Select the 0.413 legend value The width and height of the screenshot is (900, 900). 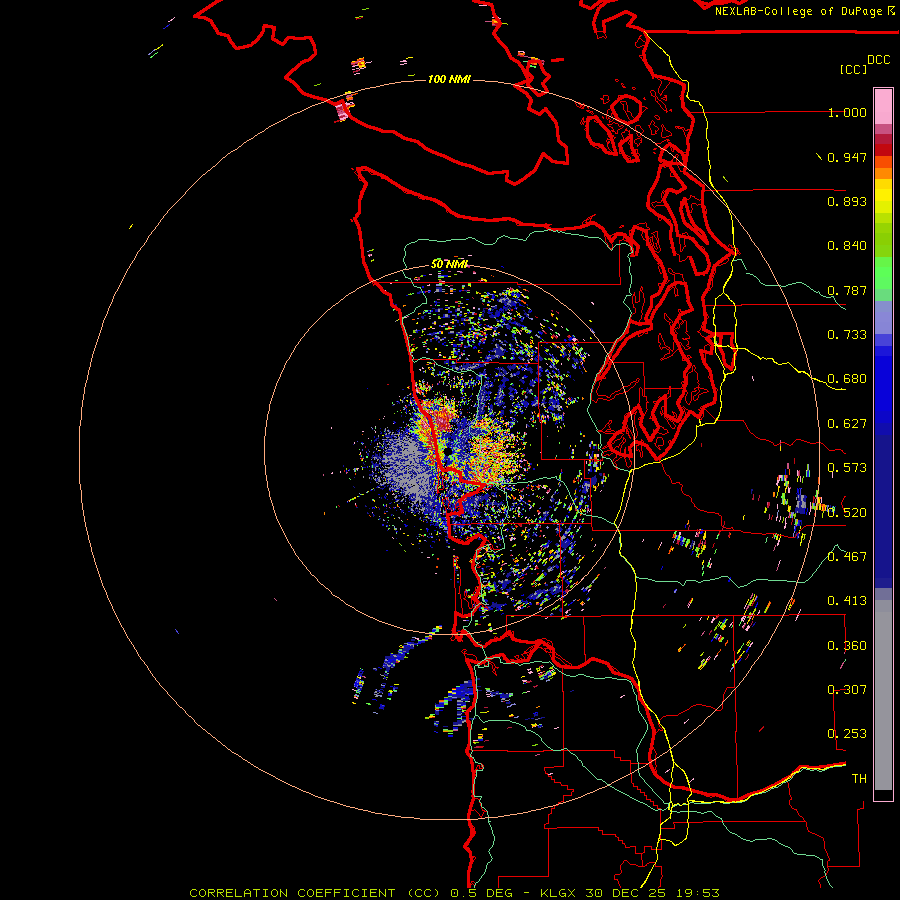tap(847, 601)
